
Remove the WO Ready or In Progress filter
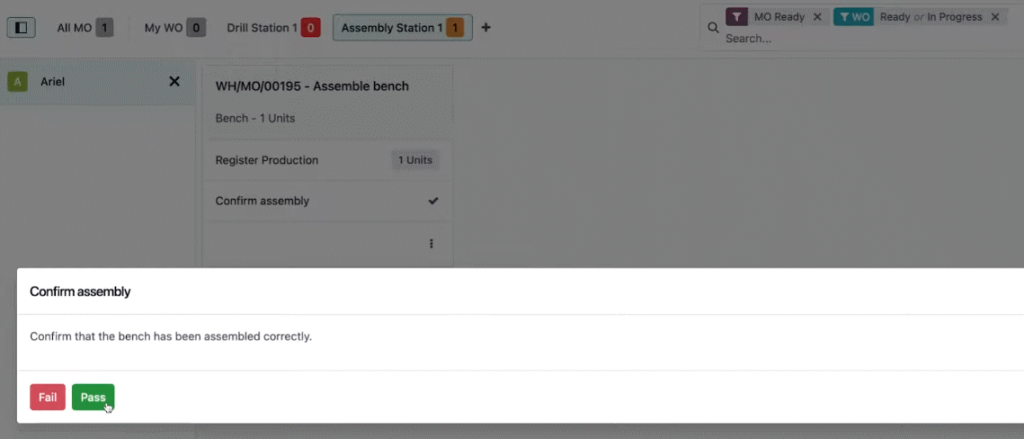995,17
